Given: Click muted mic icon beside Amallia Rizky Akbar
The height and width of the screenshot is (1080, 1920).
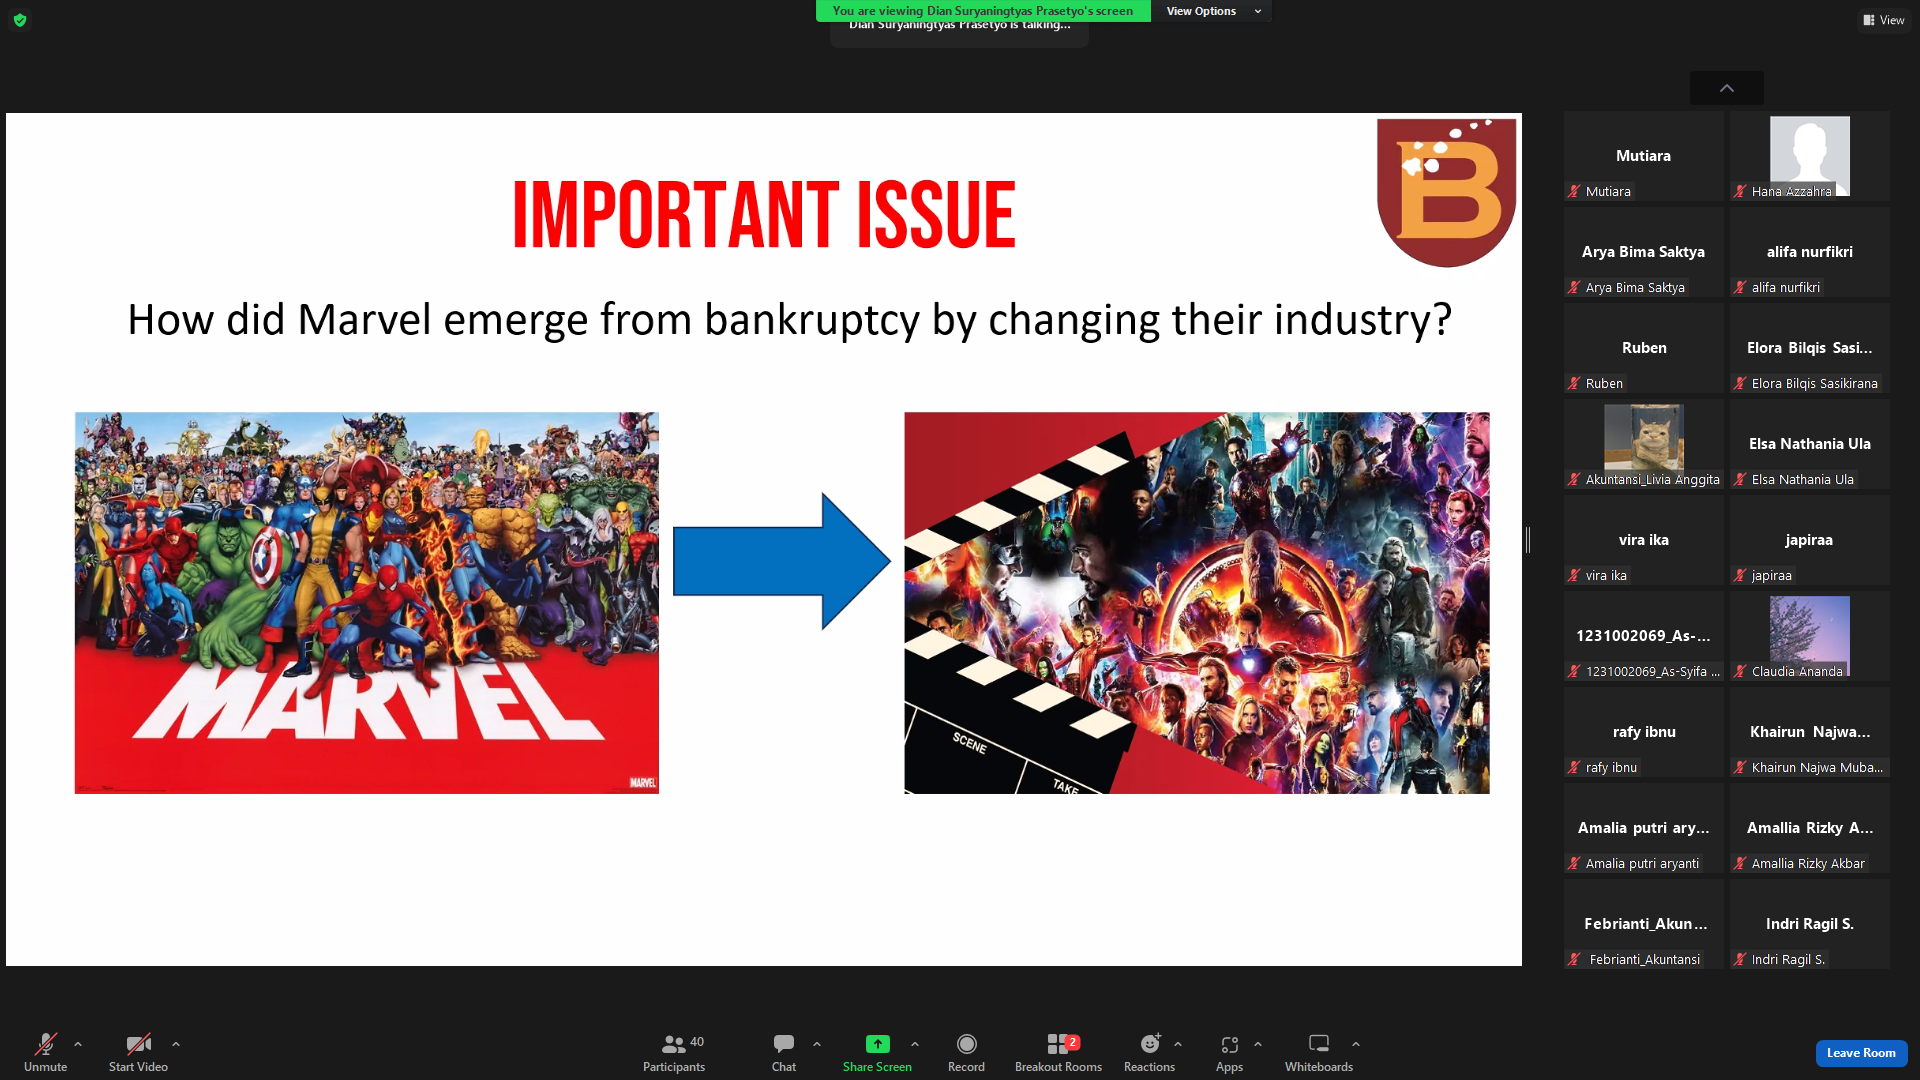Looking at the screenshot, I should (1740, 863).
